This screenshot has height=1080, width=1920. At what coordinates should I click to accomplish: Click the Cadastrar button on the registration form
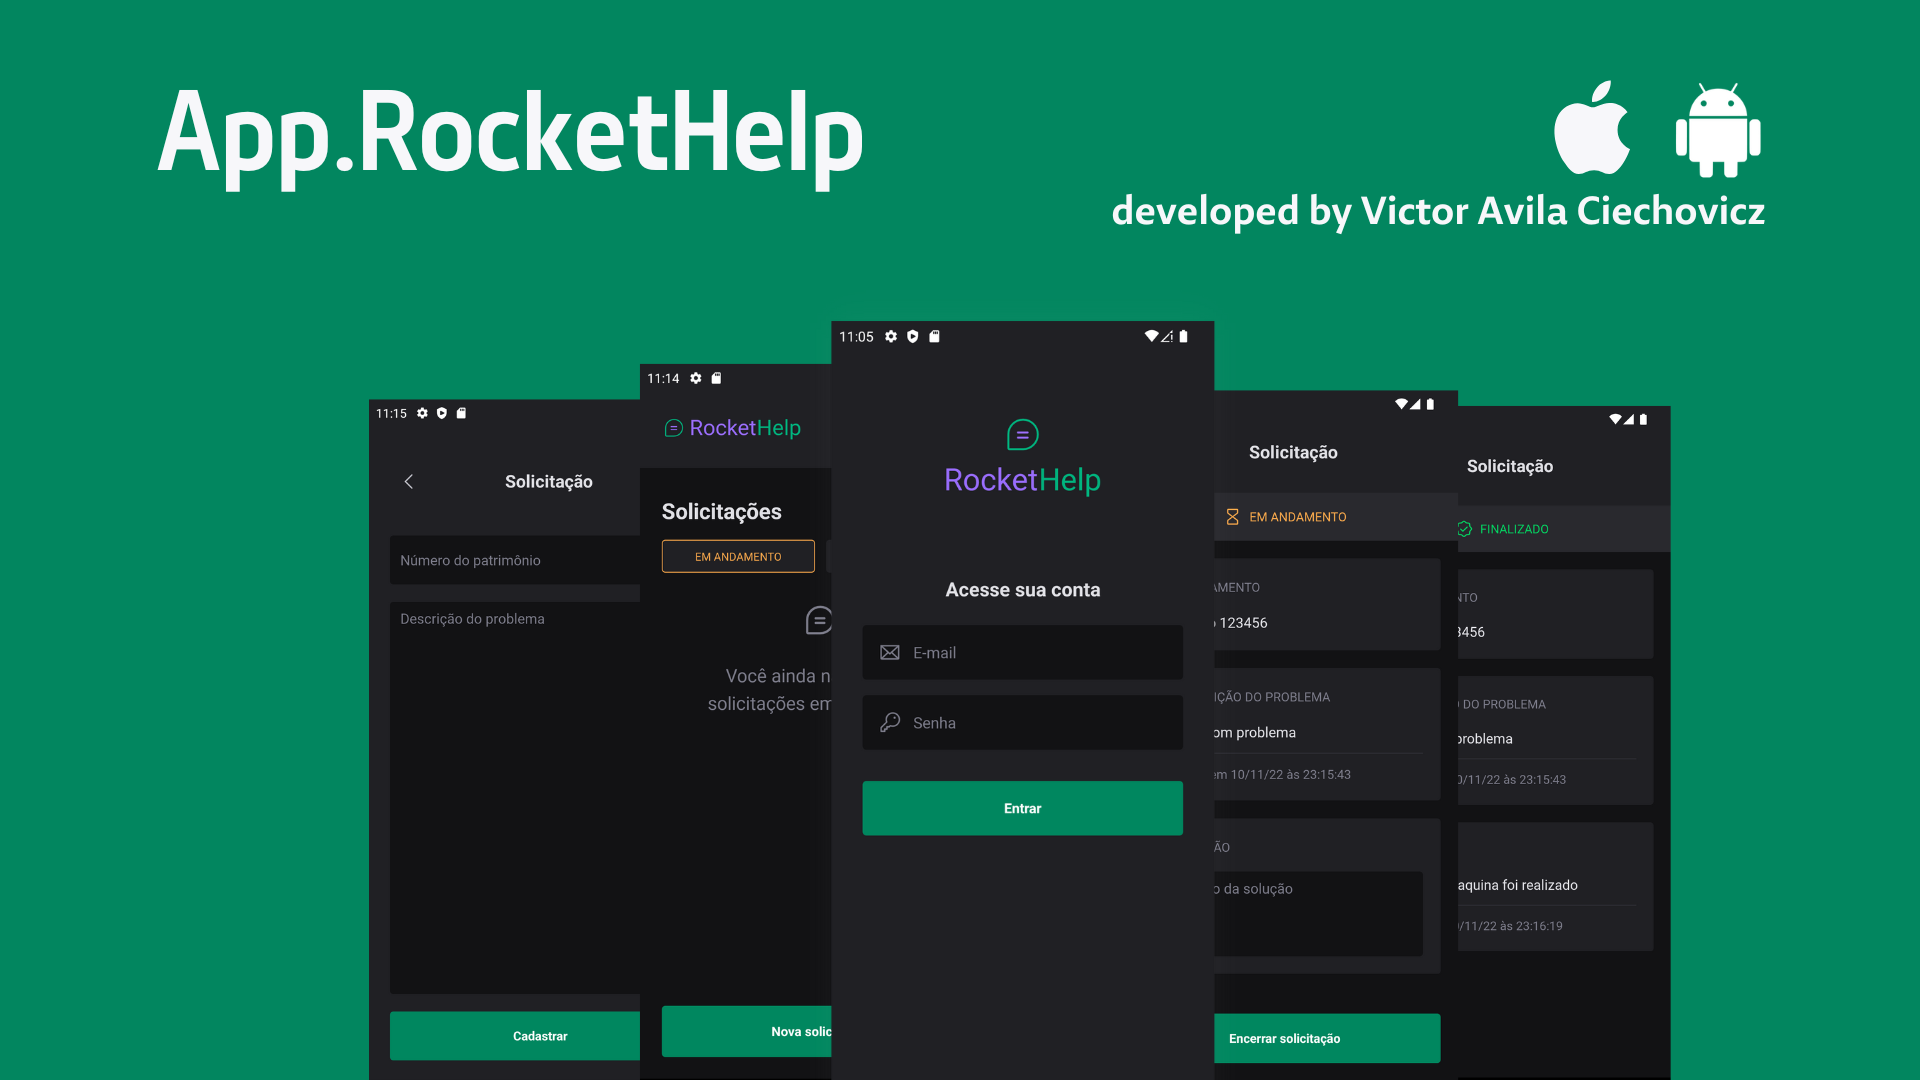tap(540, 1036)
